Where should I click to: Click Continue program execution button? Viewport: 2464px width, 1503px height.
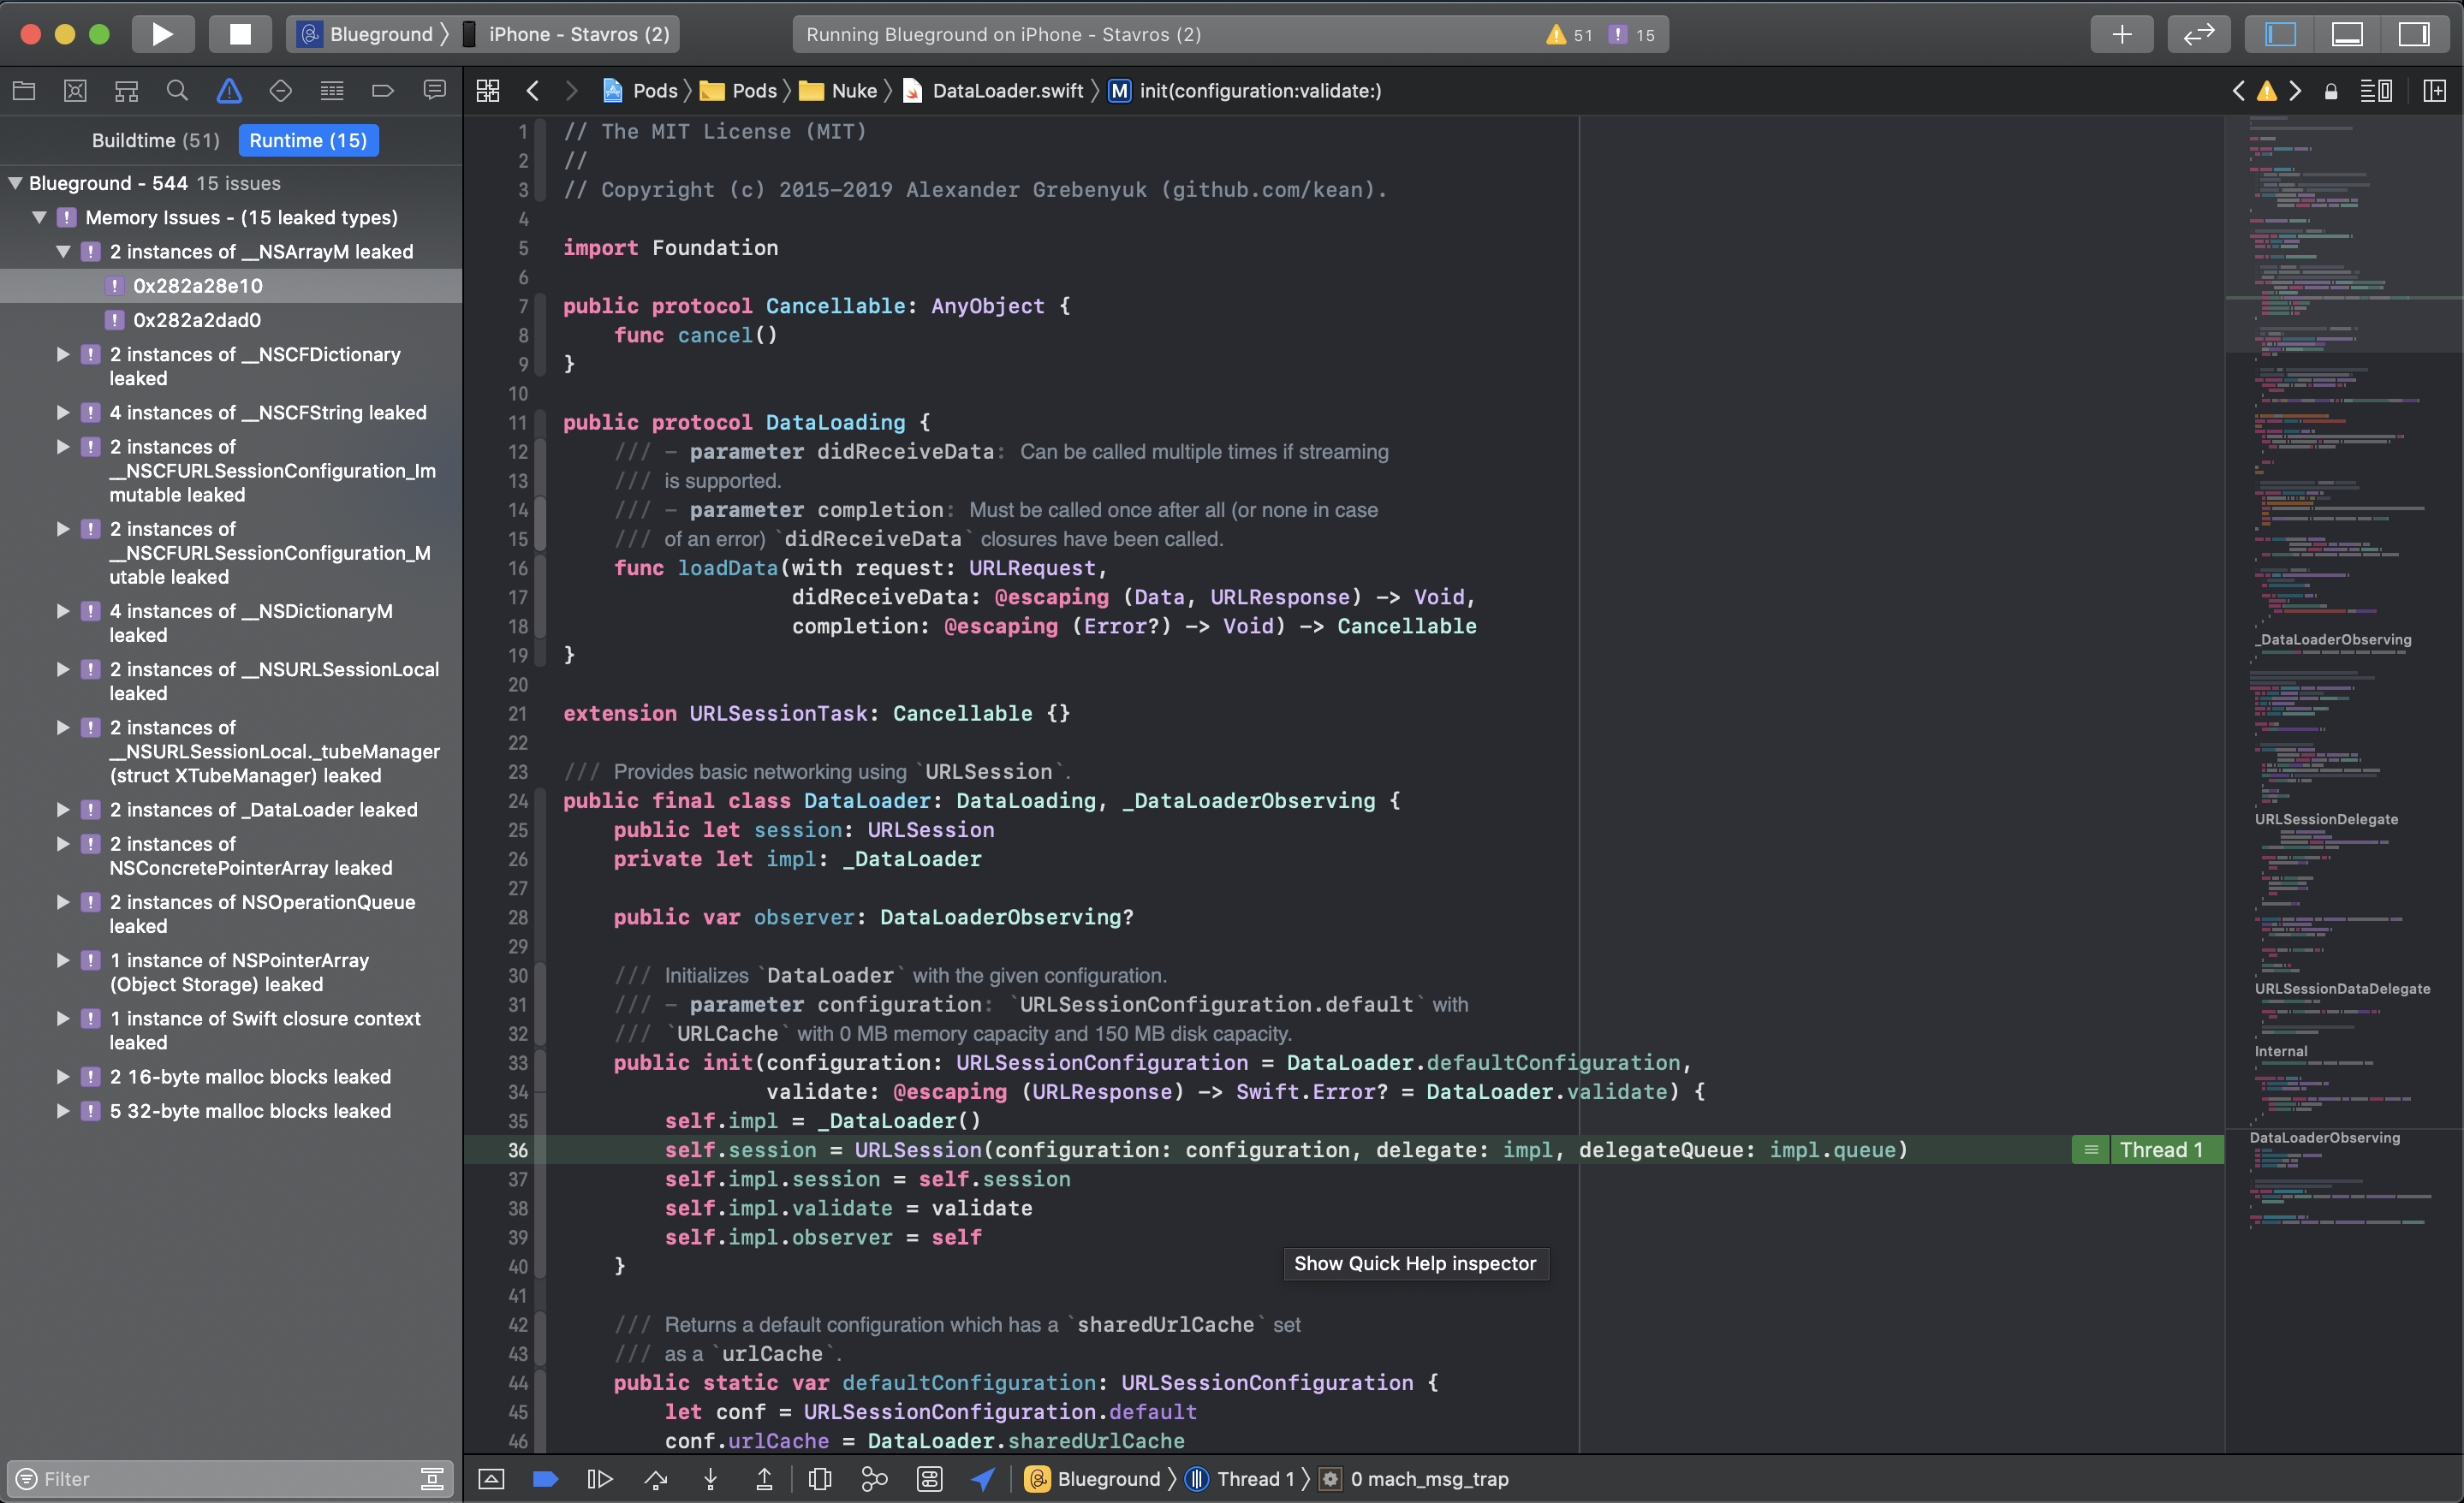coord(600,1479)
